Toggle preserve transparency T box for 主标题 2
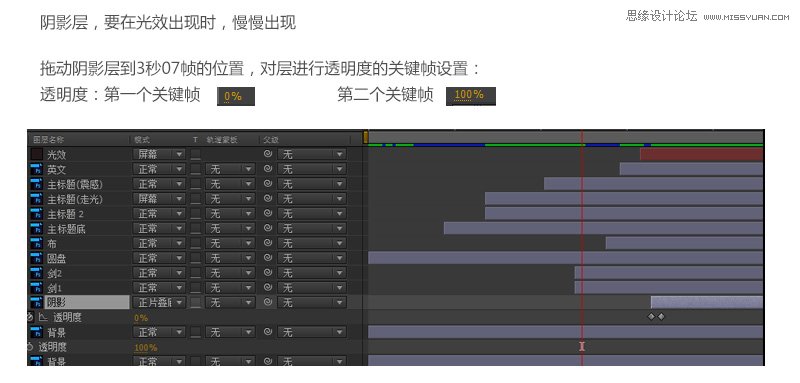The image size is (800, 383). [196, 213]
